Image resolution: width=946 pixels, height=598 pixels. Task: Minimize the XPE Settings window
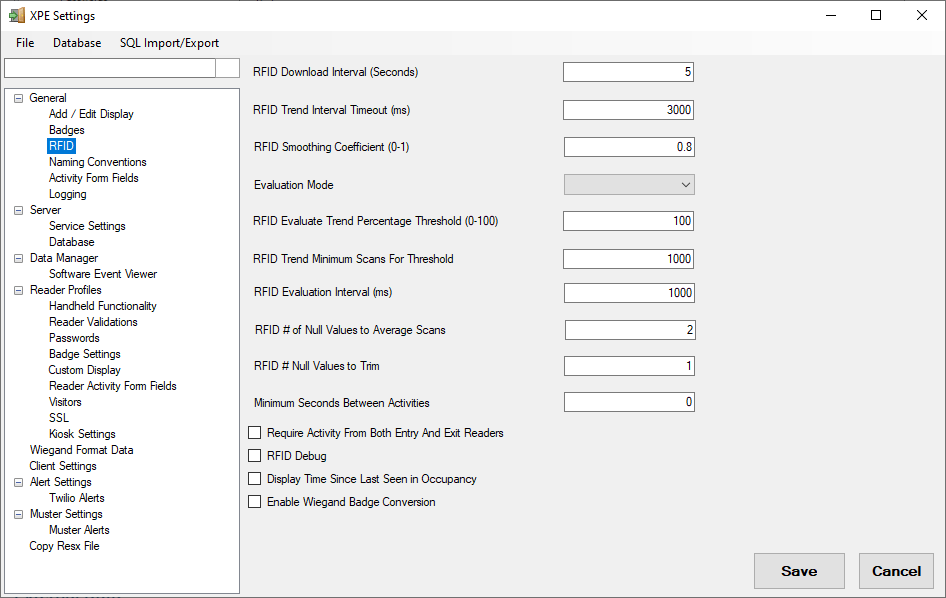[x=831, y=15]
